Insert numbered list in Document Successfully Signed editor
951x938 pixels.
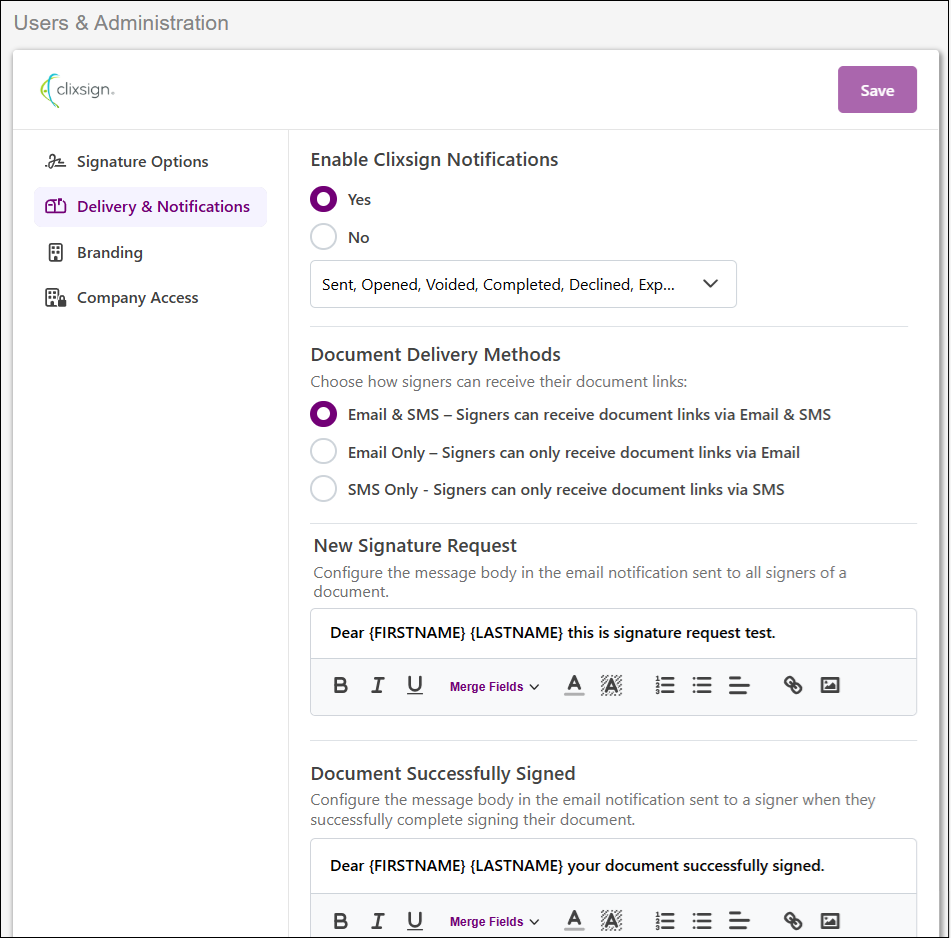click(665, 921)
